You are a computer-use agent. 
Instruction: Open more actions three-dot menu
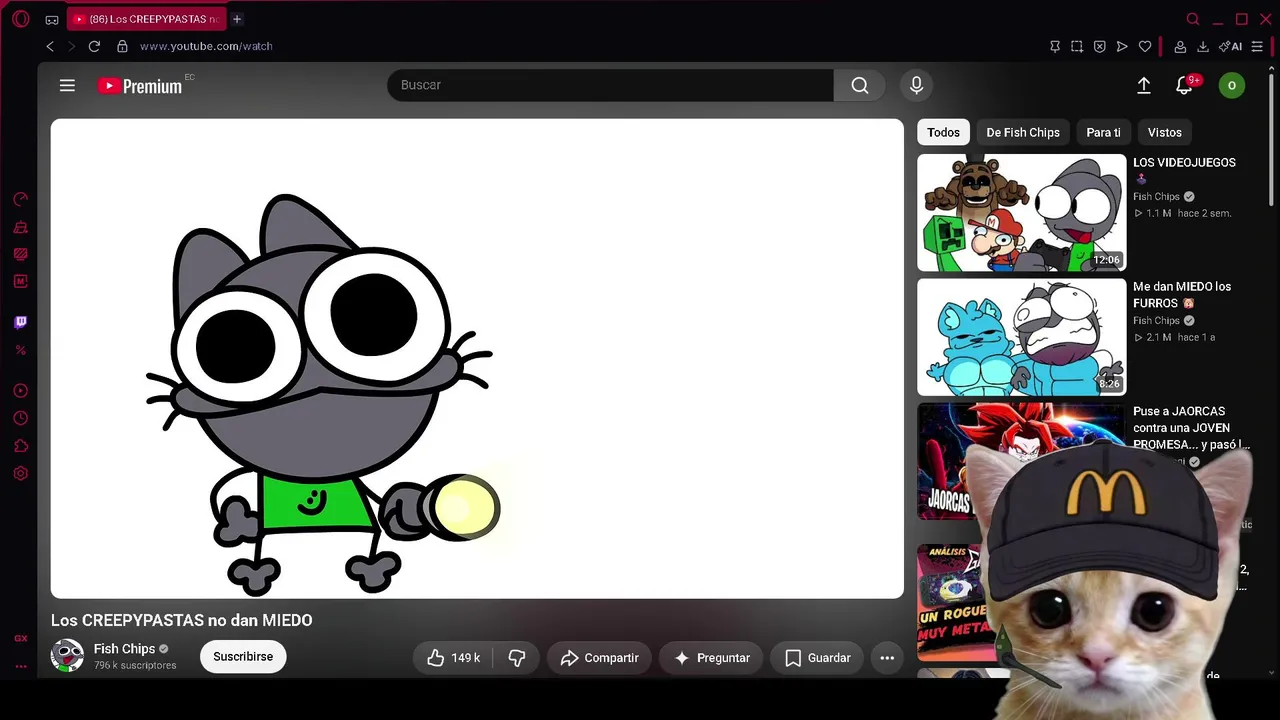coord(887,658)
